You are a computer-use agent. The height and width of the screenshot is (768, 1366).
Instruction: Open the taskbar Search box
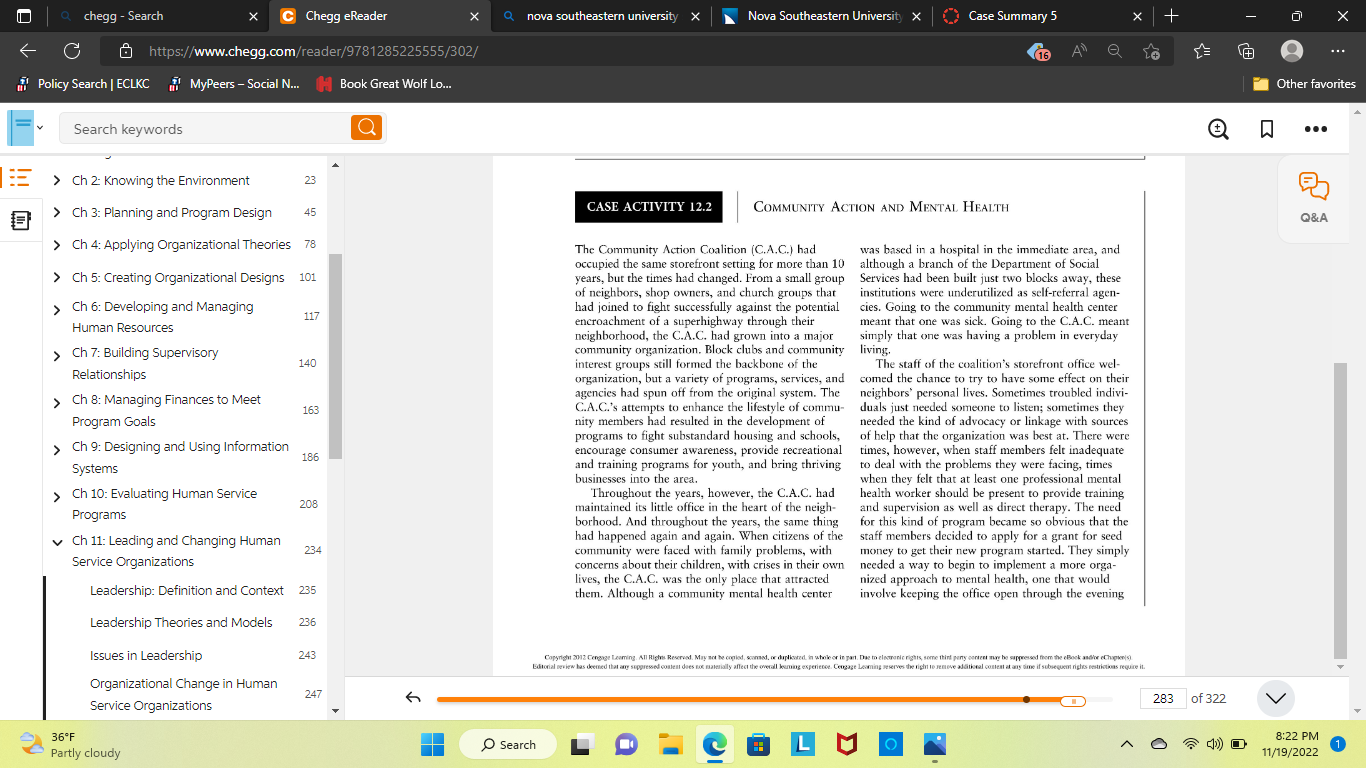(508, 745)
